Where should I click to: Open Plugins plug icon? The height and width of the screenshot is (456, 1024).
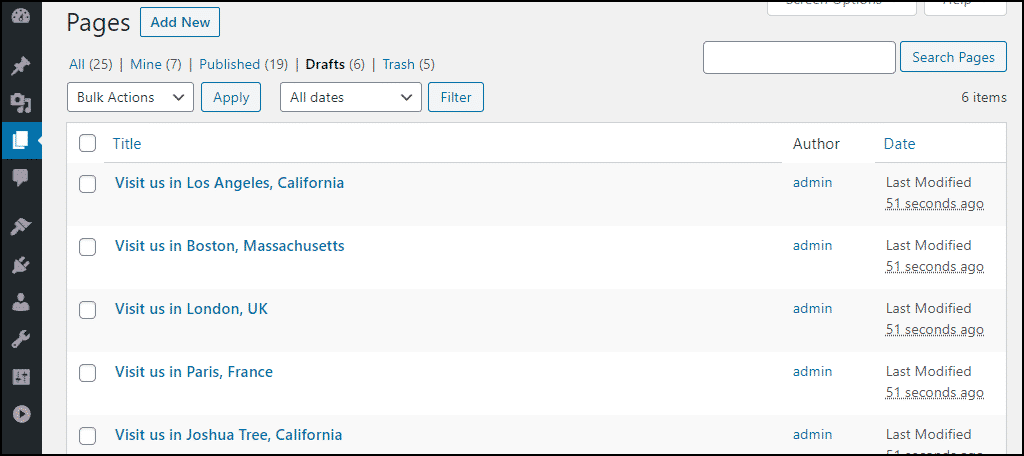pyautogui.click(x=21, y=264)
